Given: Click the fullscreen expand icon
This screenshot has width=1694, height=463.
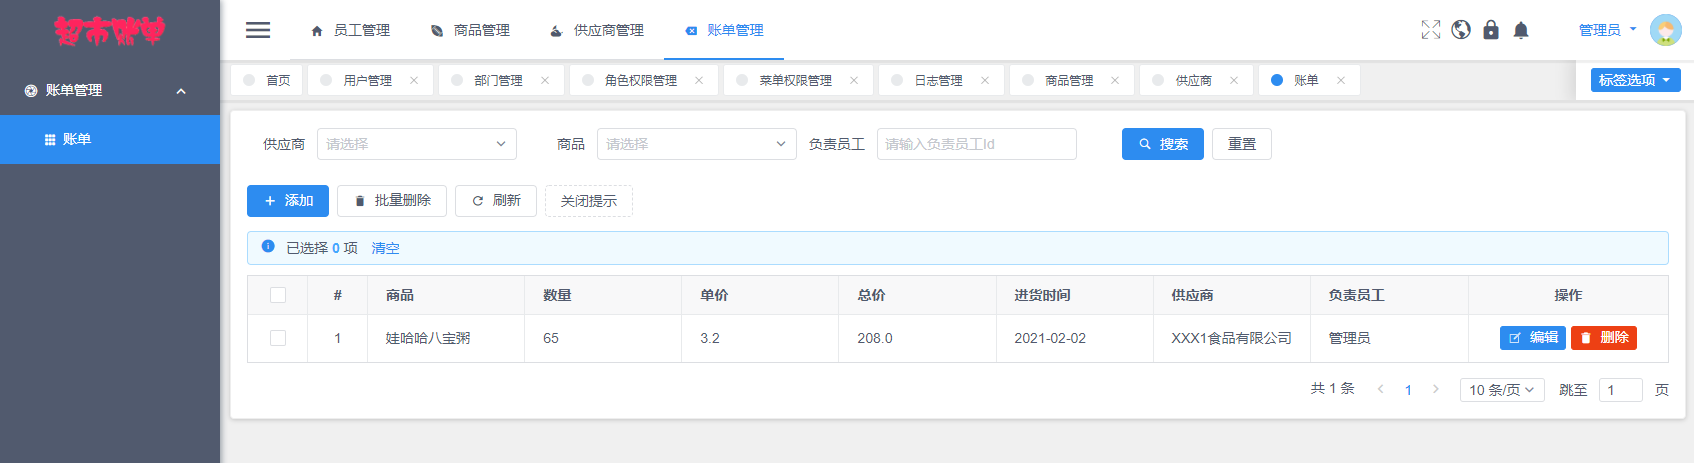Looking at the screenshot, I should tap(1431, 30).
